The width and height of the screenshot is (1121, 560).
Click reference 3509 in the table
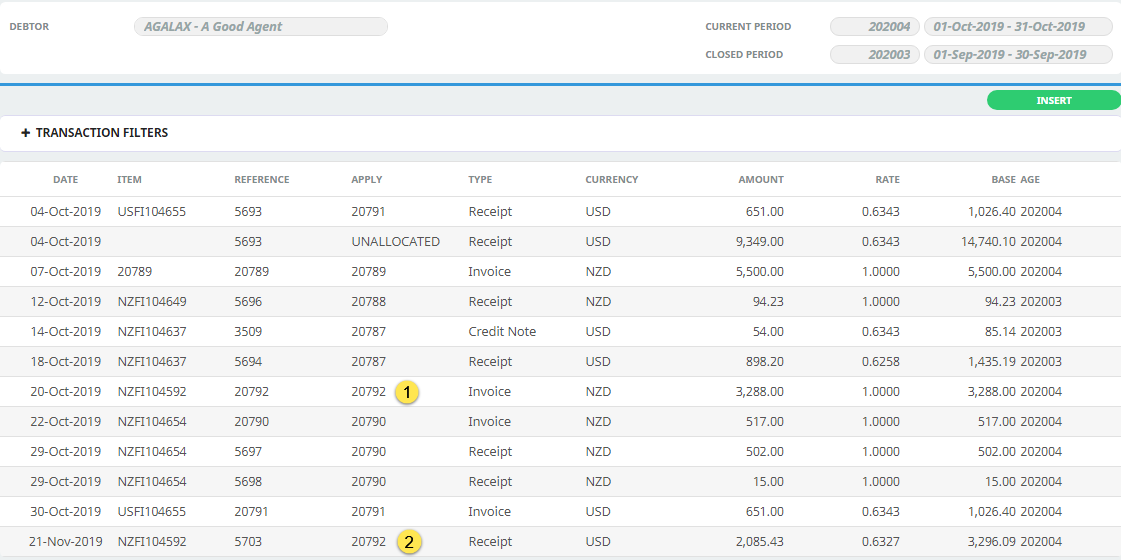[x=248, y=332]
